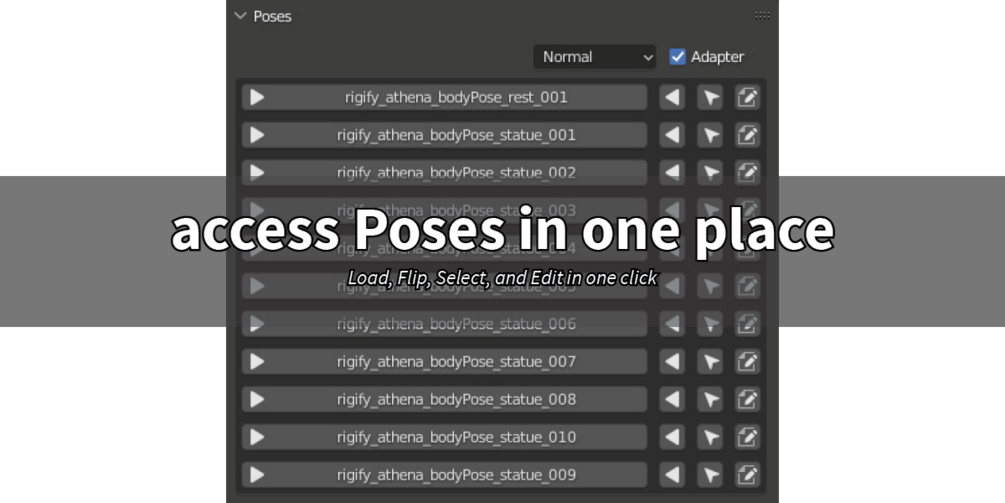Collapse the Poses panel
Viewport: 1005px width, 503px height.
click(x=240, y=16)
